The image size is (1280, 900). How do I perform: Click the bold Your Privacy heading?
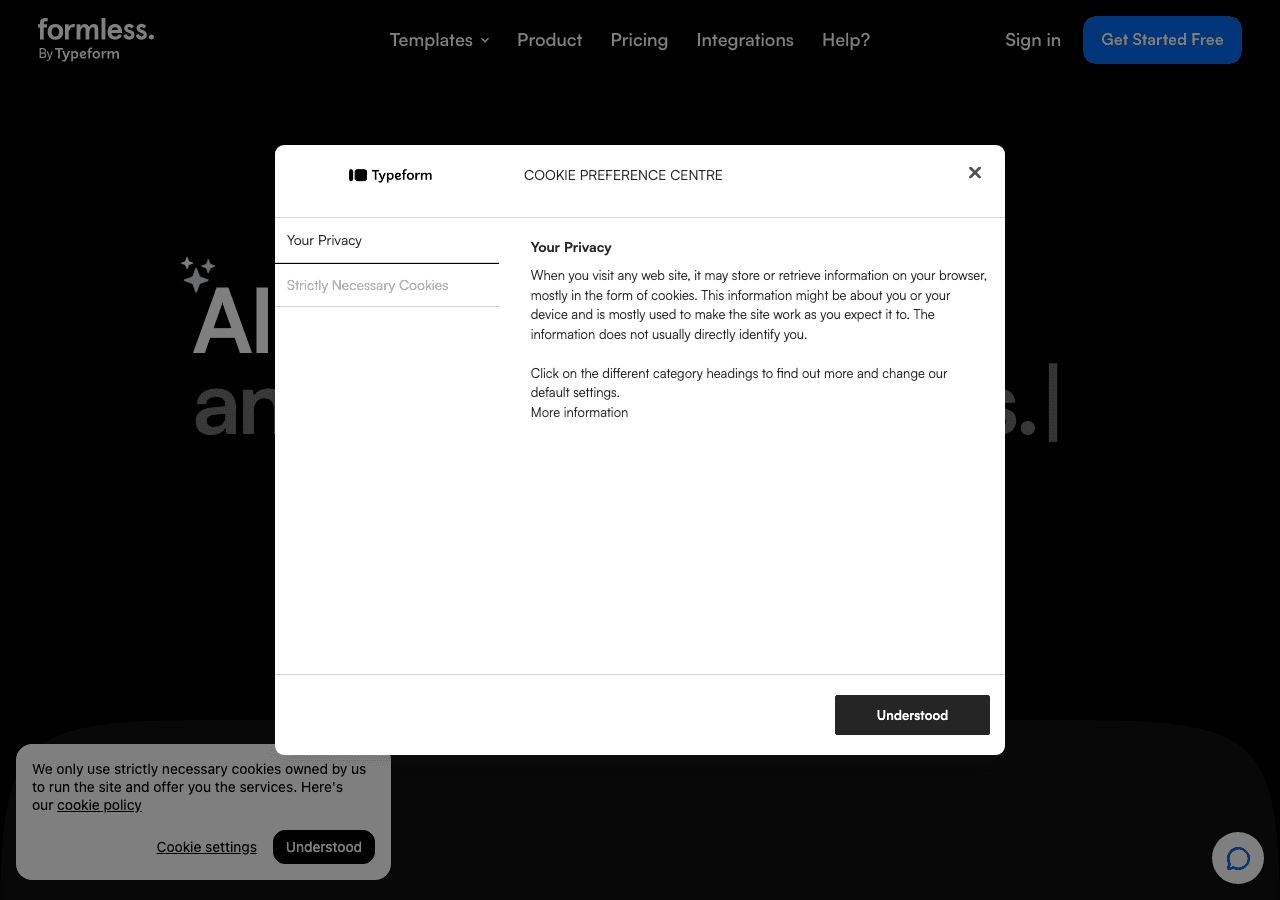pos(571,247)
